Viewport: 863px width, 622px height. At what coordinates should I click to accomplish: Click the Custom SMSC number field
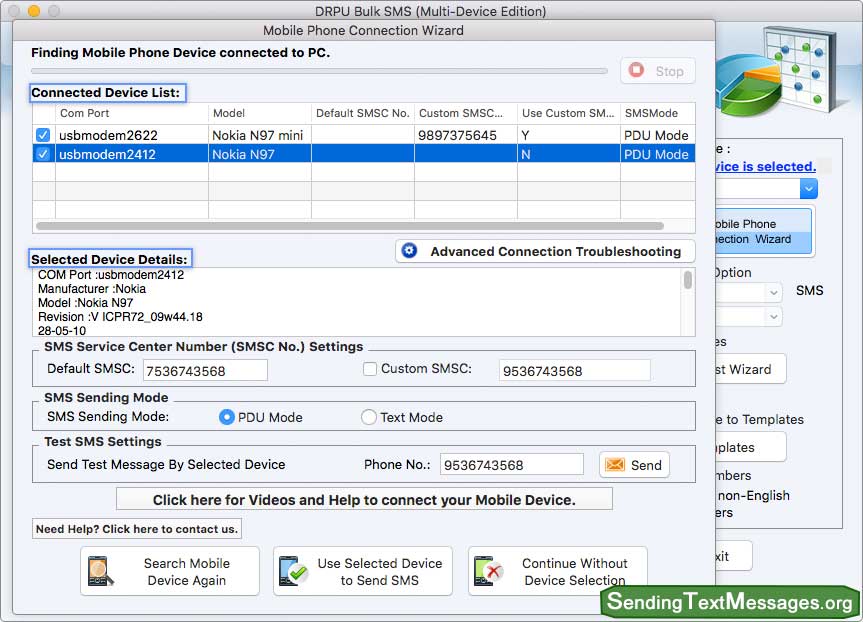pos(575,370)
